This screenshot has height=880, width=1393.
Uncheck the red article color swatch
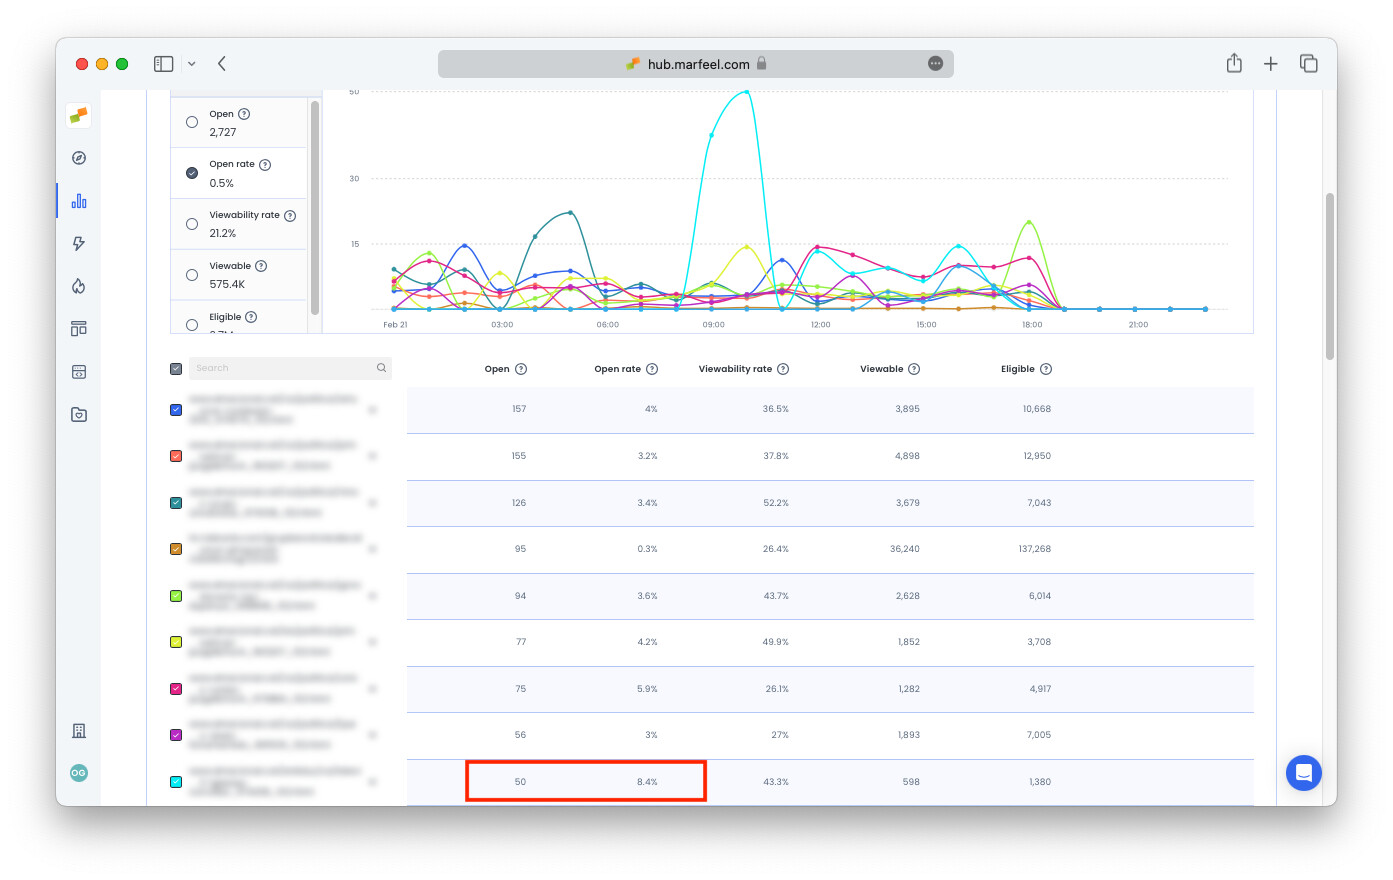click(176, 455)
